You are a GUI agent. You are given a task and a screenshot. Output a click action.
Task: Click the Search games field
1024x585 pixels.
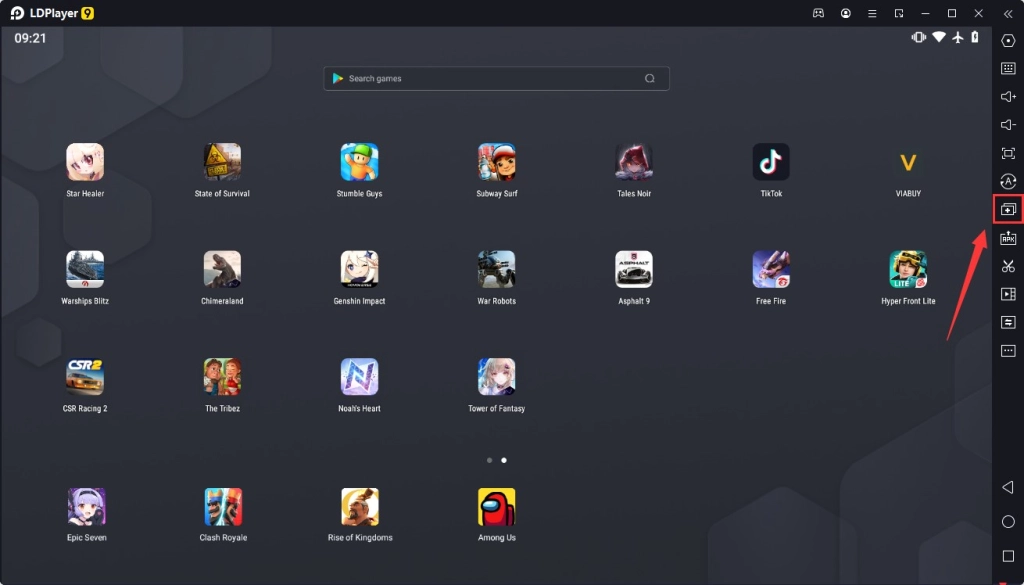click(496, 78)
